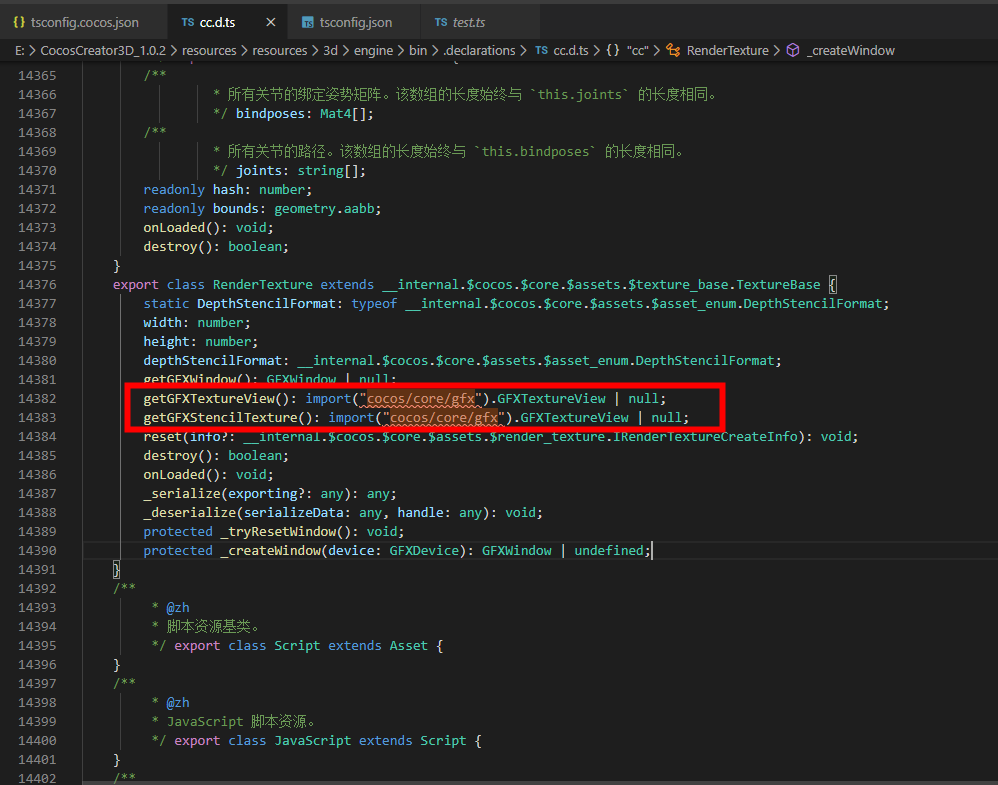Click the TS icon in the breadcrumb
Screen dimensions: 998x785
pyautogui.click(x=541, y=50)
